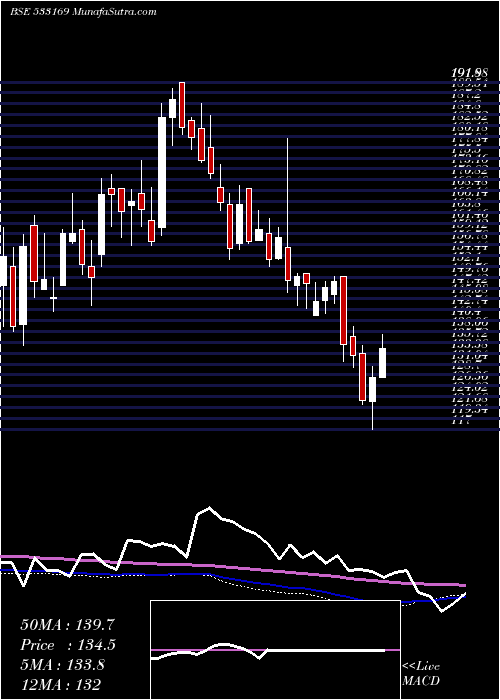500x700 pixels.
Task: Click the tallest white candlestick near the peak
Action: 162,172
